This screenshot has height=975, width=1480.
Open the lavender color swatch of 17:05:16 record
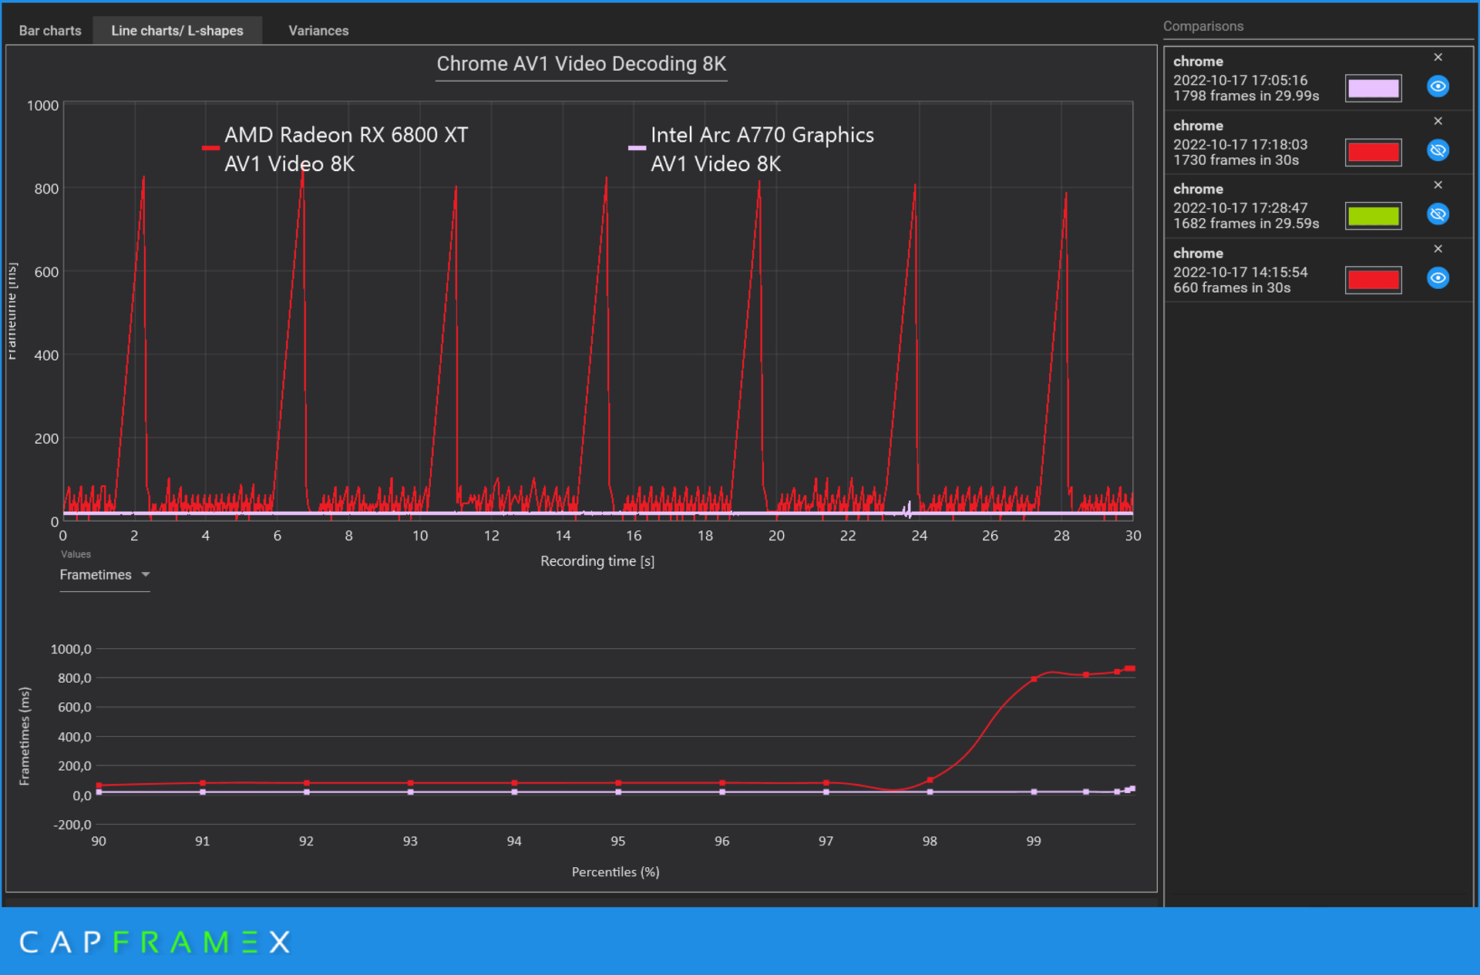tap(1373, 88)
